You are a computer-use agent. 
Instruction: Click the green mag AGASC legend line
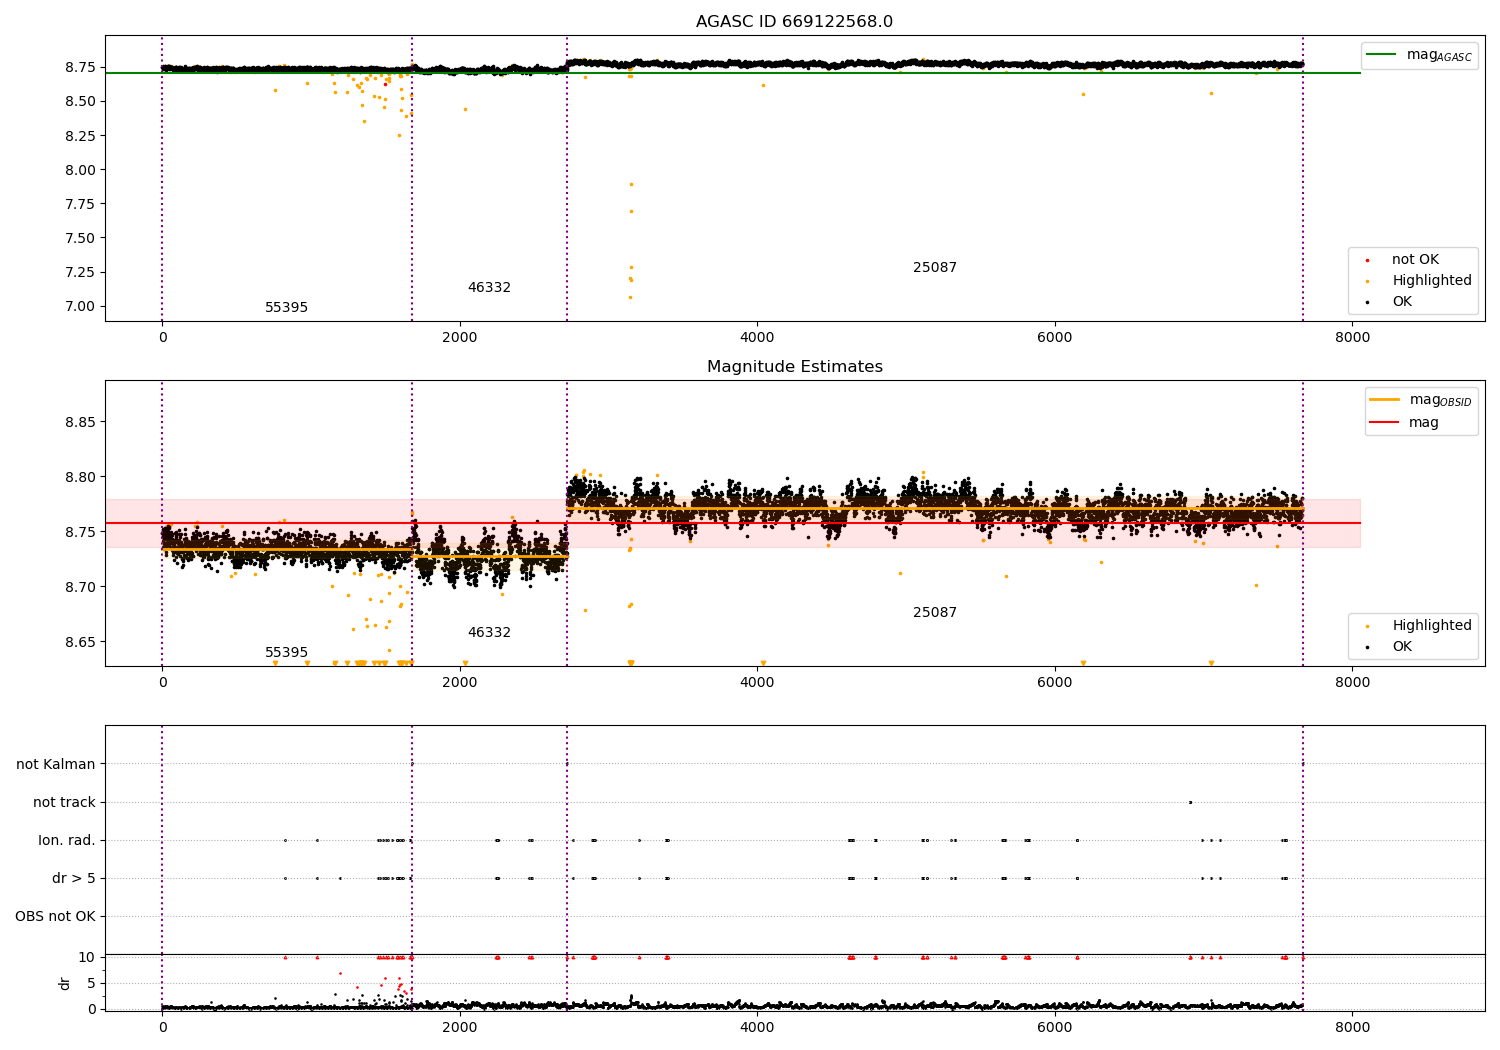click(1381, 55)
